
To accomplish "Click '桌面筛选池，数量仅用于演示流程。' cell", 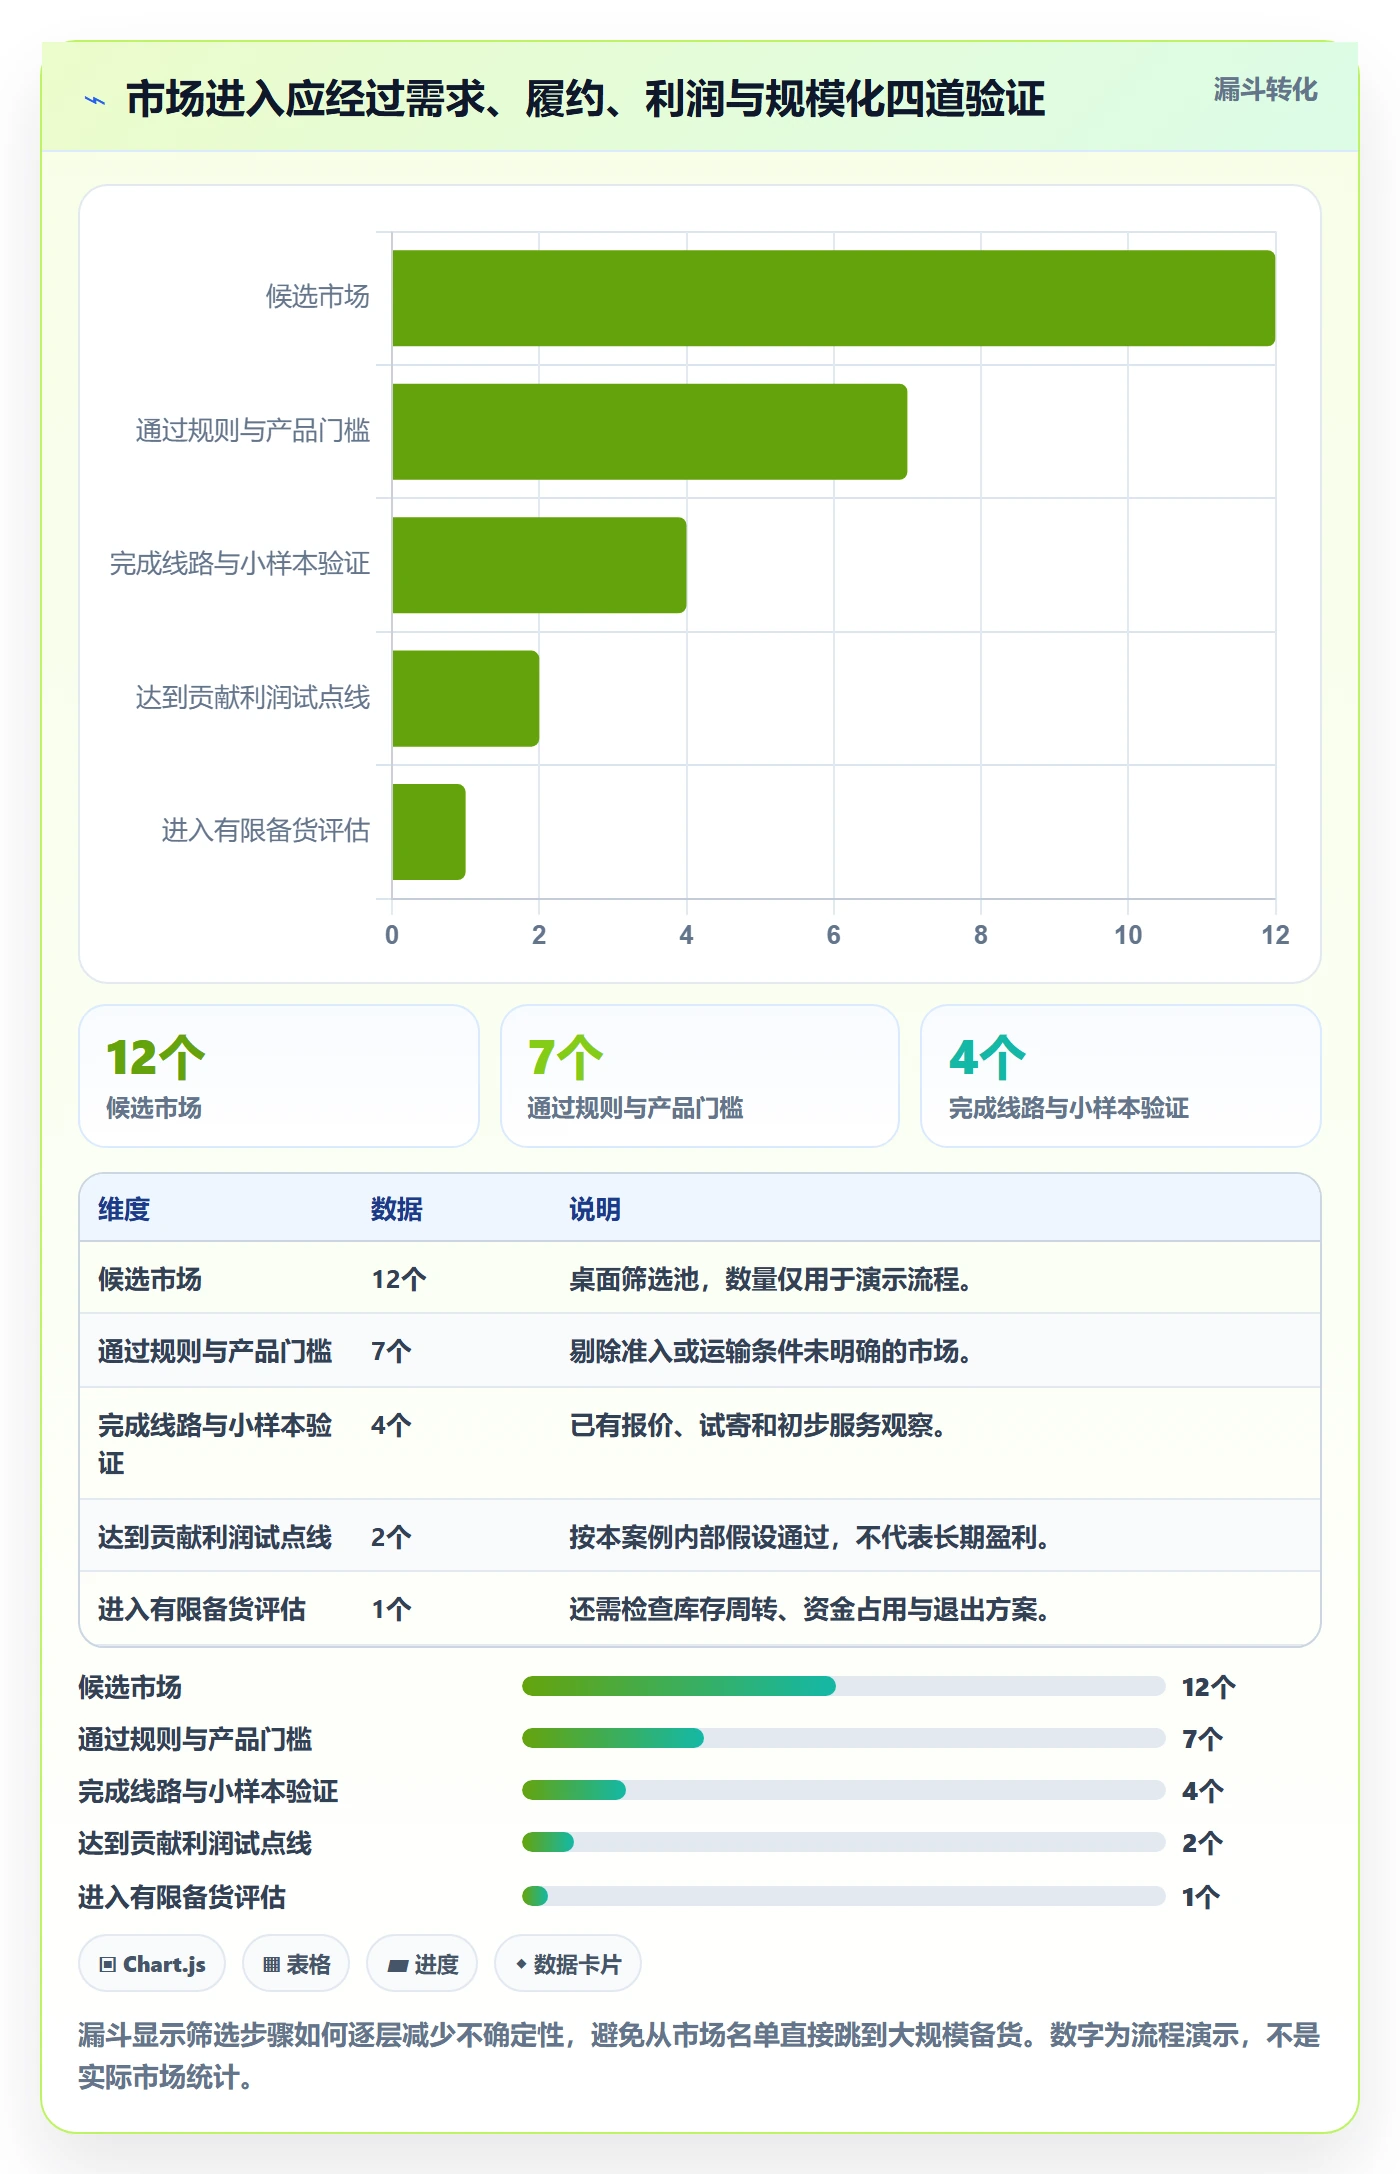I will coord(770,1279).
